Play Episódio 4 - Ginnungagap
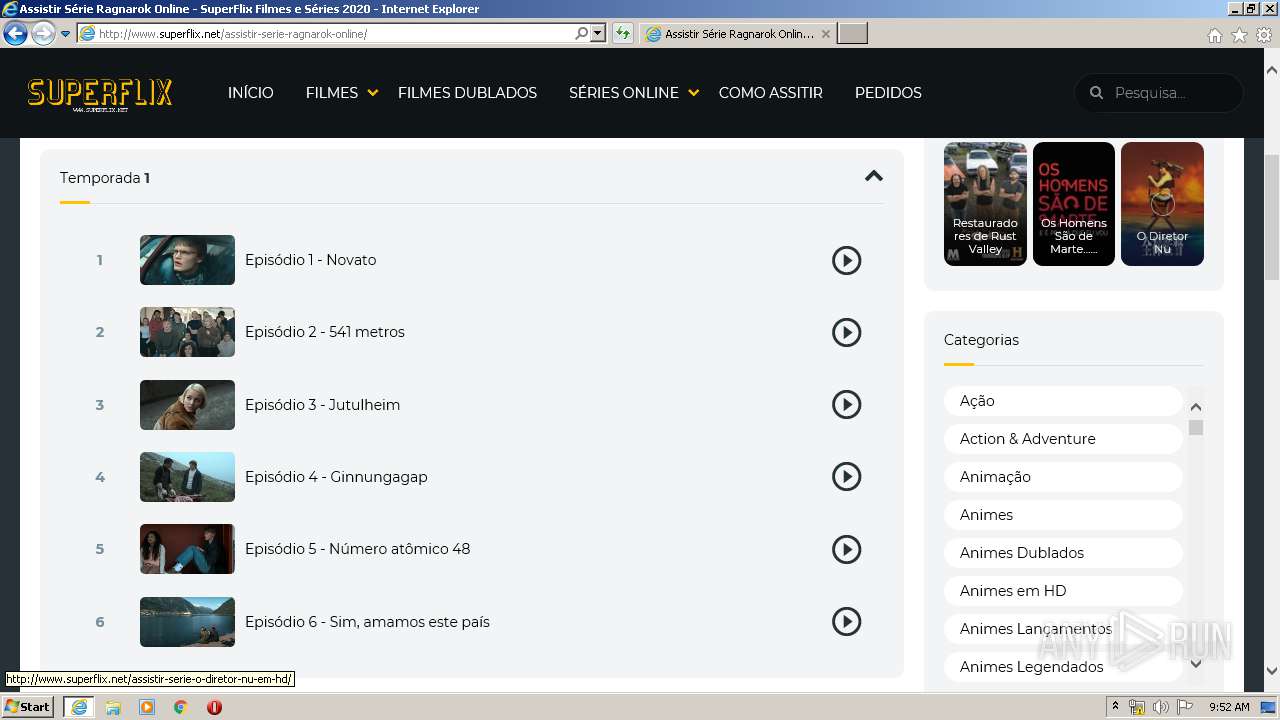 point(846,477)
